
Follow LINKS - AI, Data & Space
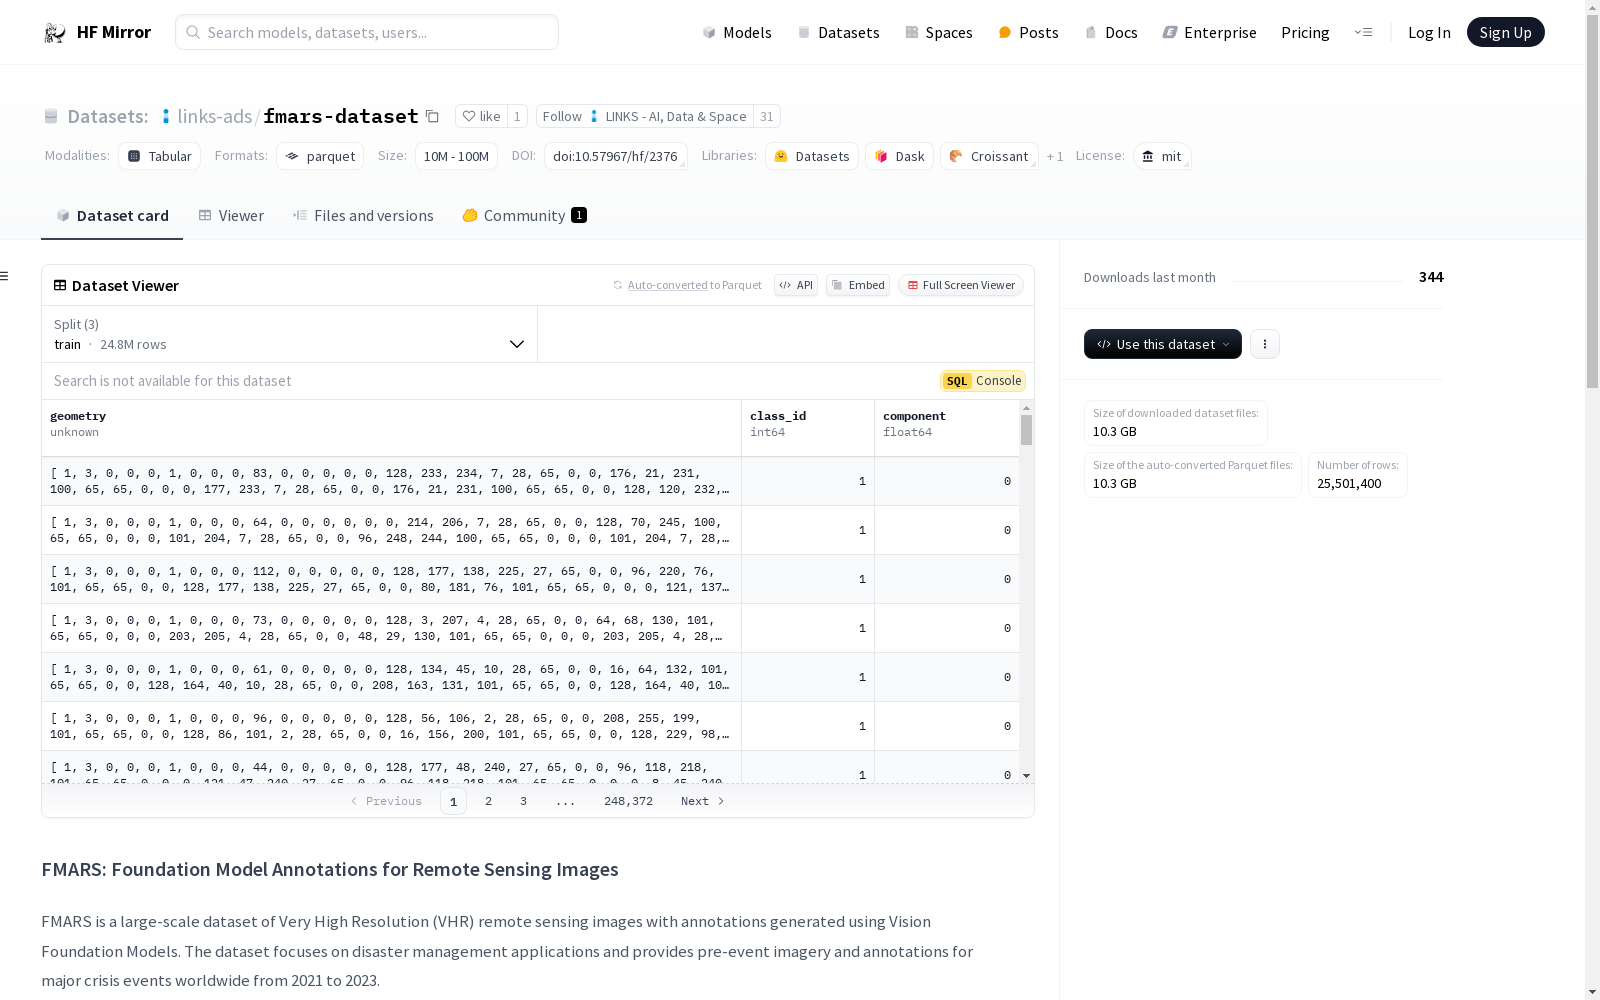[644, 116]
